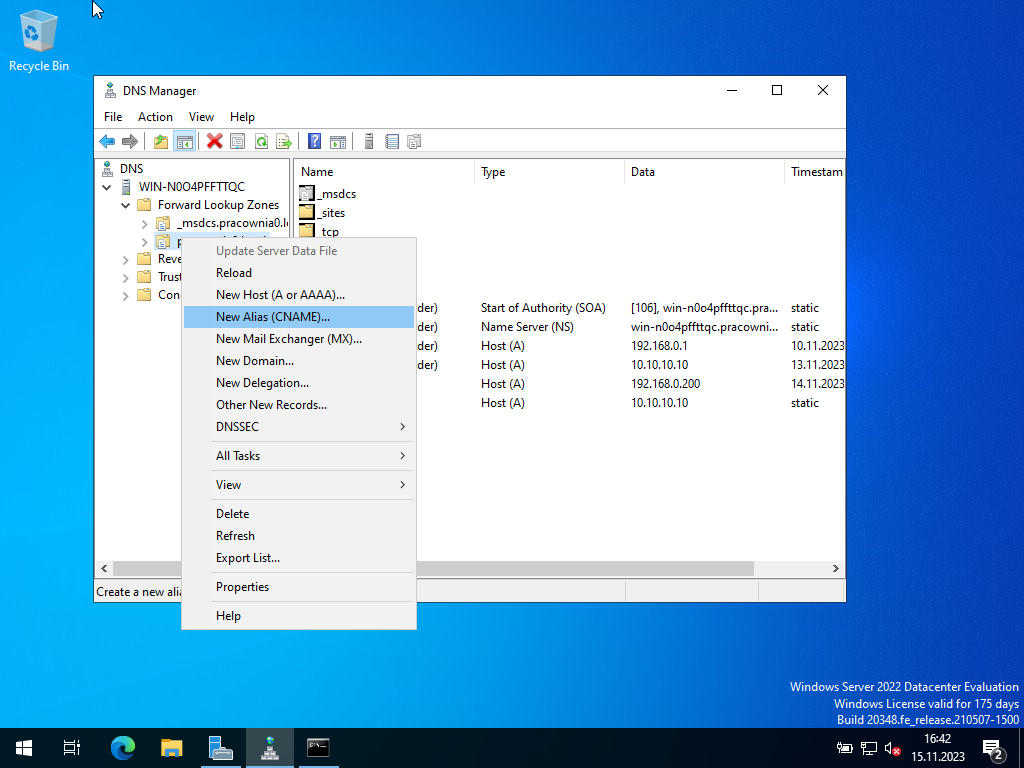Click the Properties toolbar icon
1024x768 pixels.
point(237,141)
